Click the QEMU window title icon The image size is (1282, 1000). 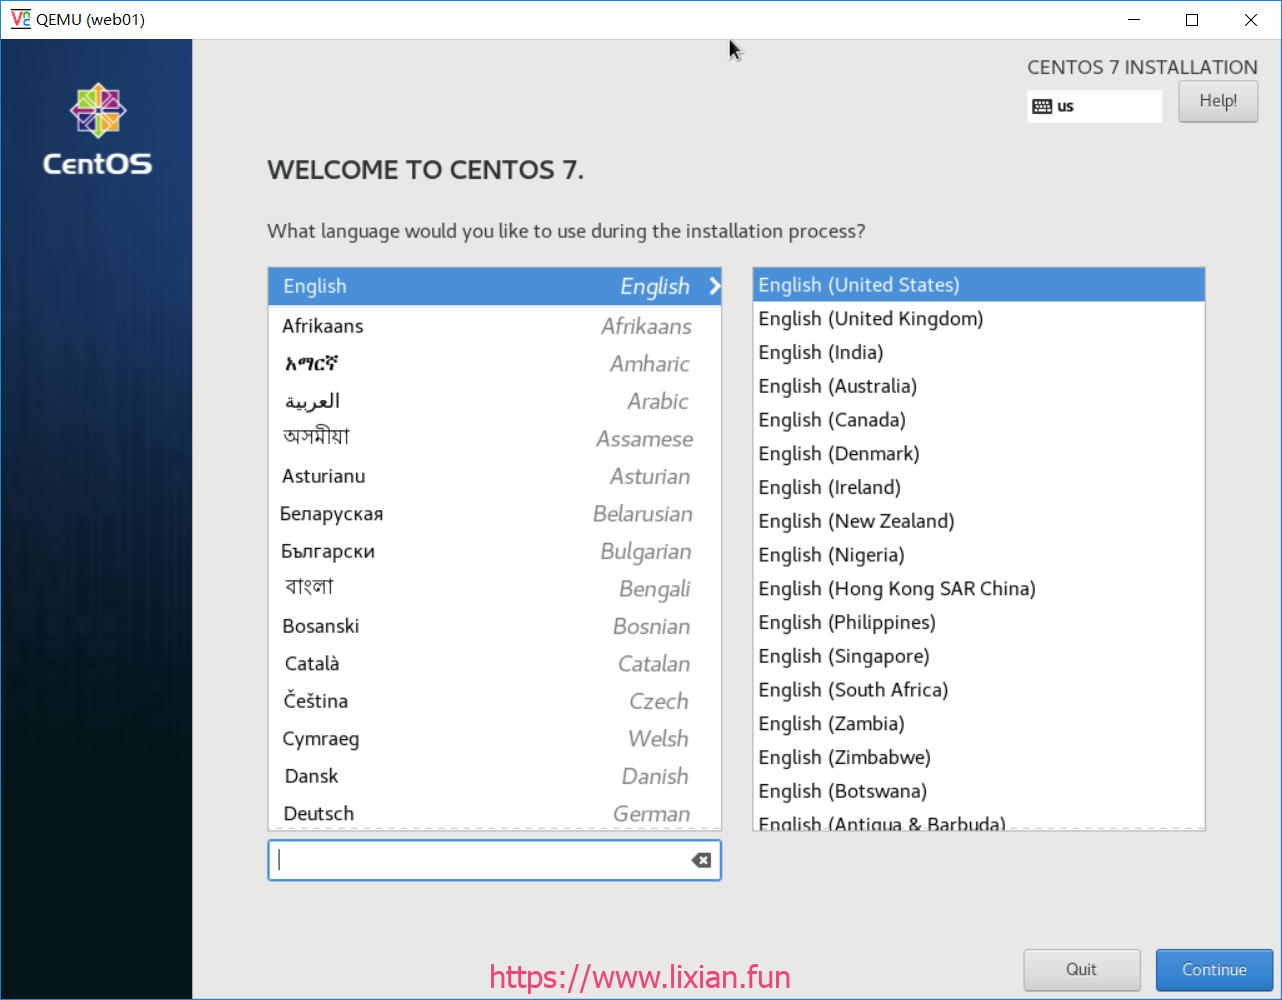coord(20,19)
